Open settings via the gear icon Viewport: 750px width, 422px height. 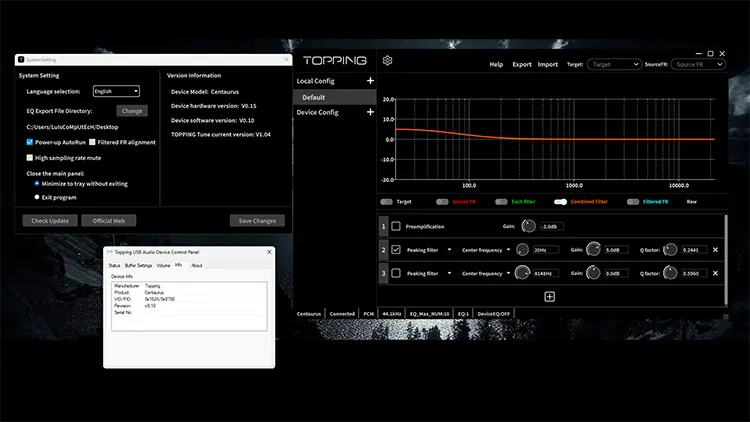point(388,61)
